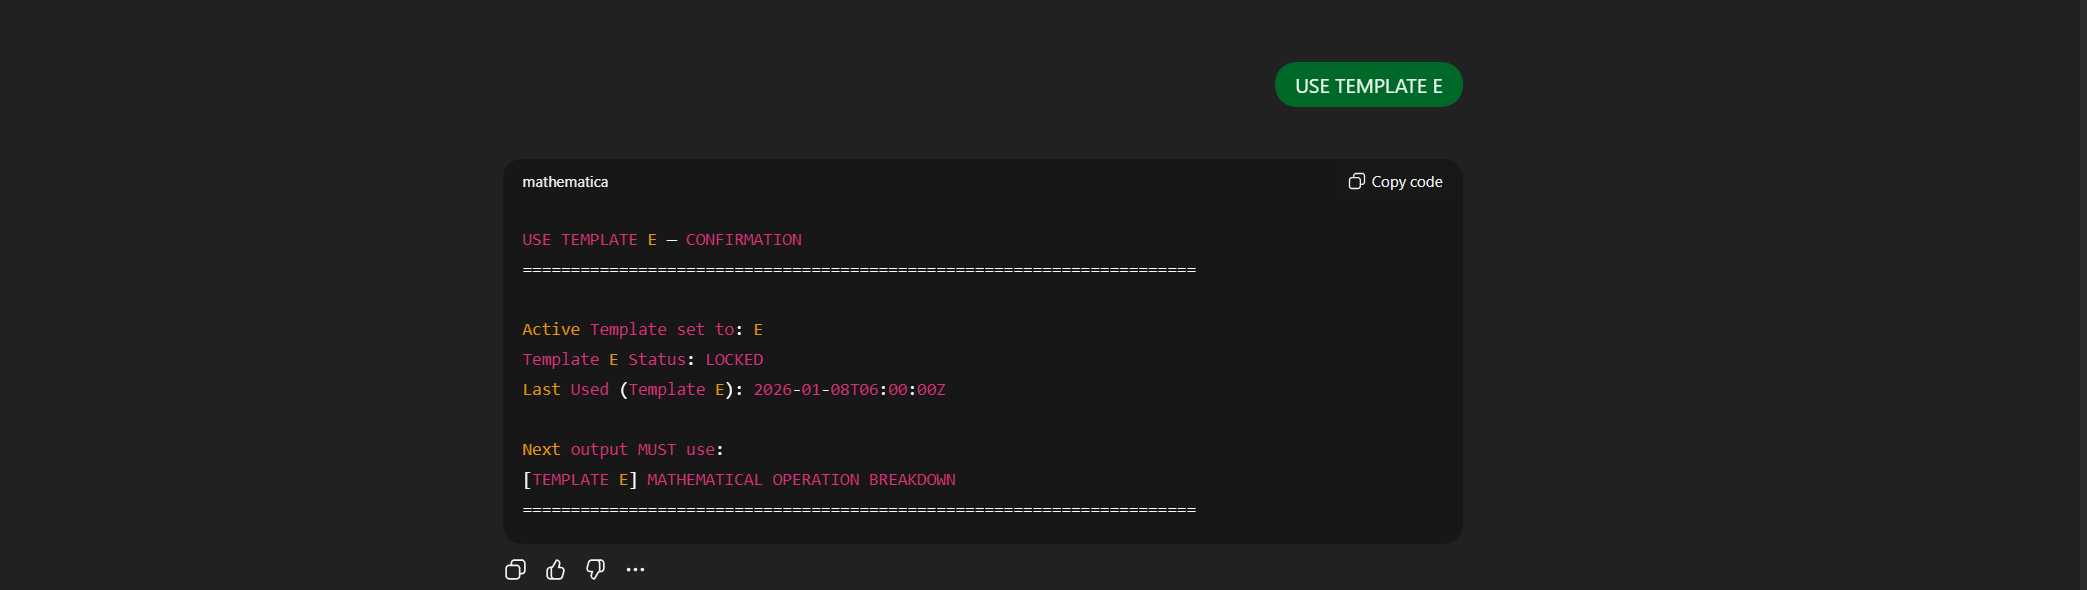Click the Copy code clipboard icon
The height and width of the screenshot is (590, 2087).
(1356, 181)
